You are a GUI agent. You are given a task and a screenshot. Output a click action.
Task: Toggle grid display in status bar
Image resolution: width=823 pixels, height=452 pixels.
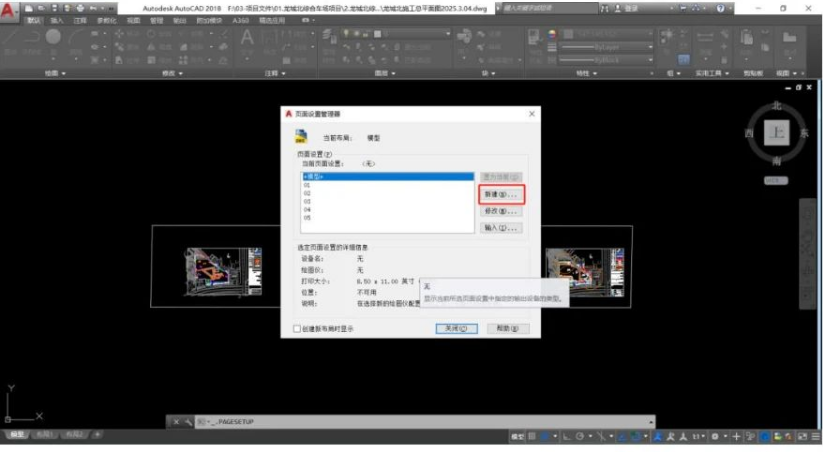[x=532, y=436]
